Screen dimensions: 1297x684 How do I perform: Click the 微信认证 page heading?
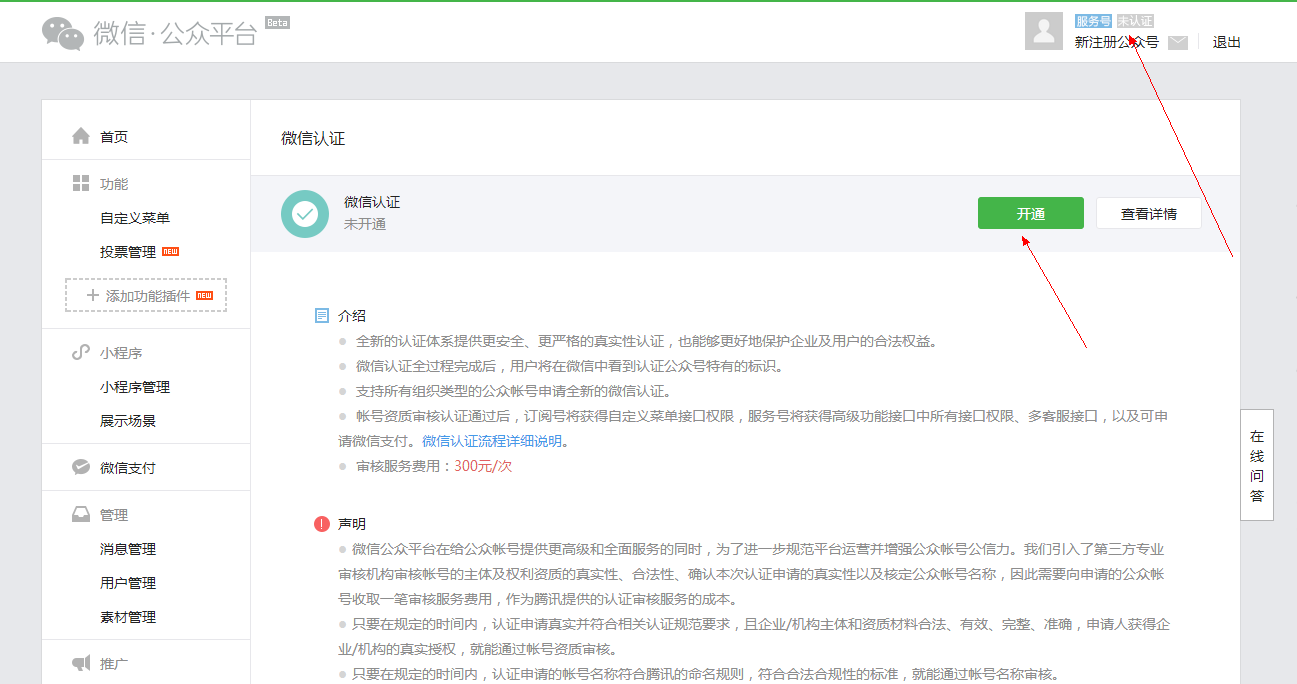point(313,138)
